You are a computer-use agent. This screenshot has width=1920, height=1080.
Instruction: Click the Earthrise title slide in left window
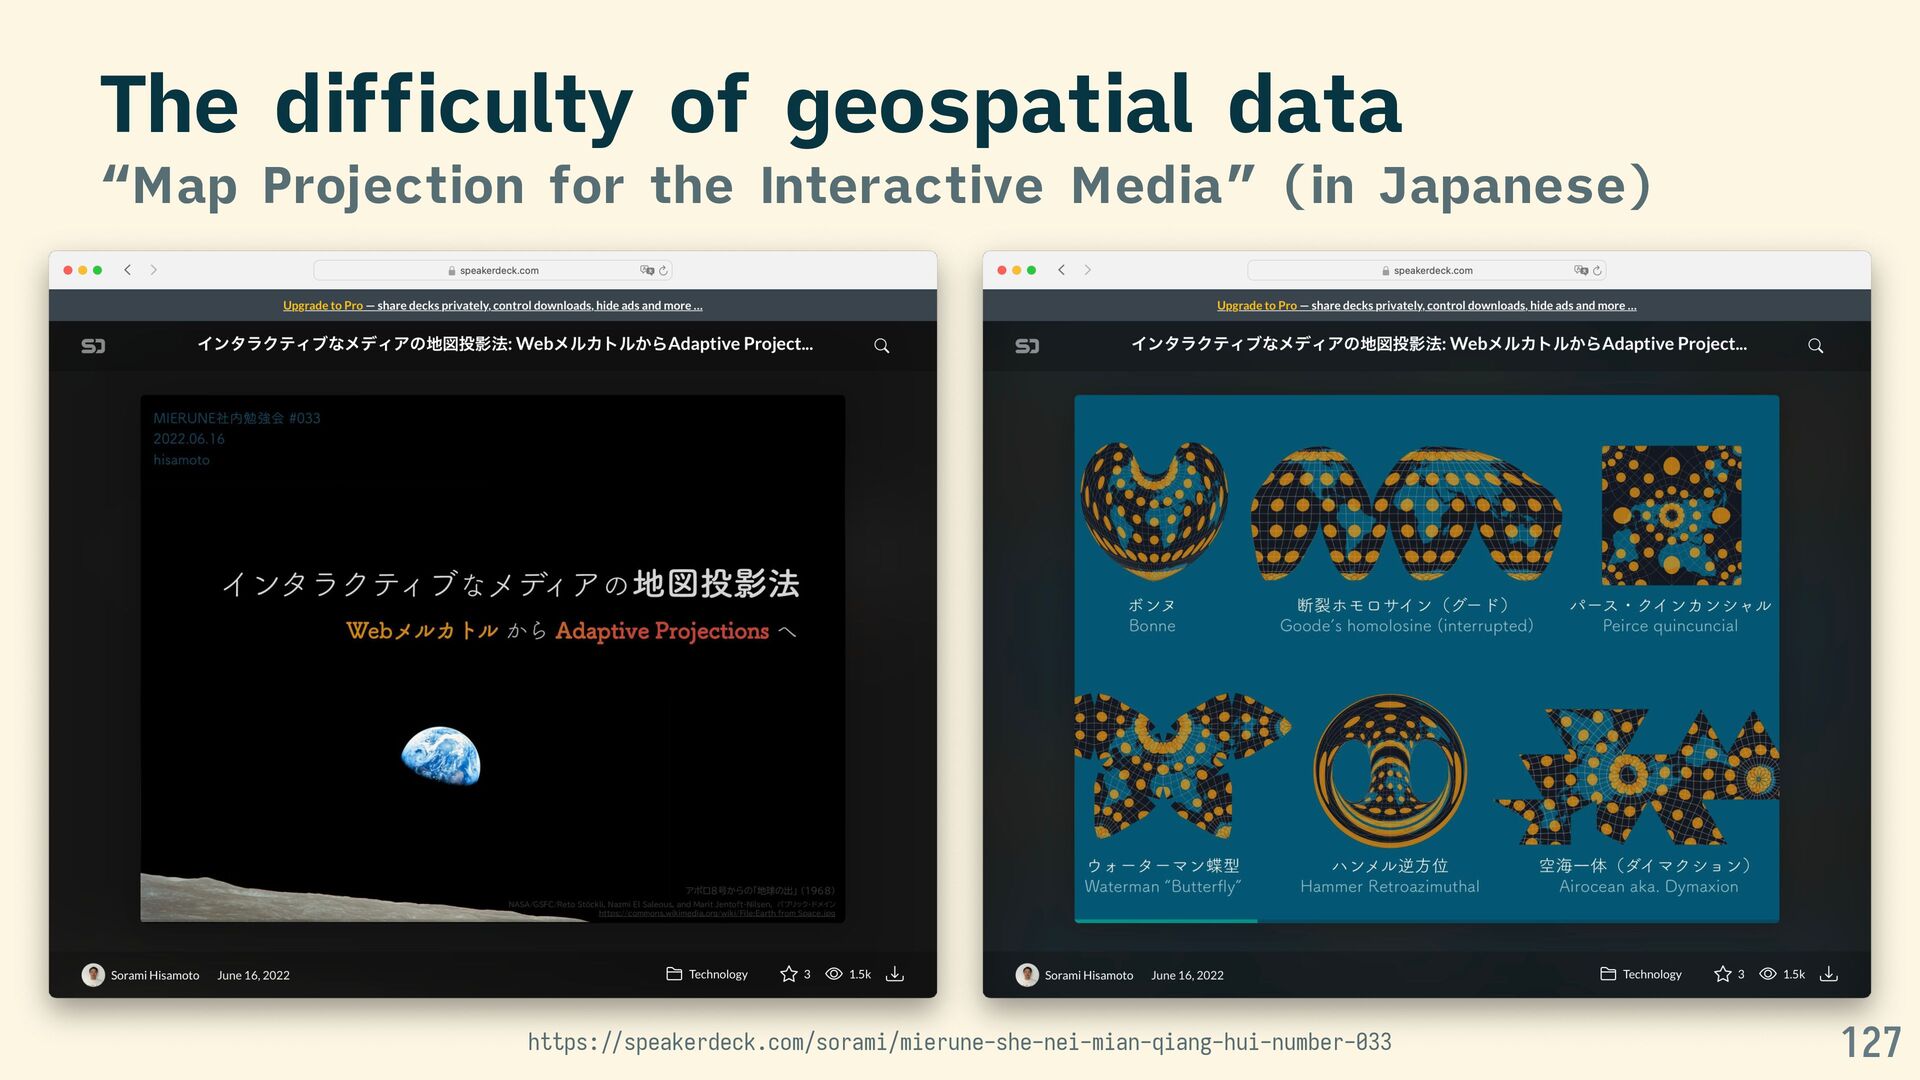[x=492, y=658]
